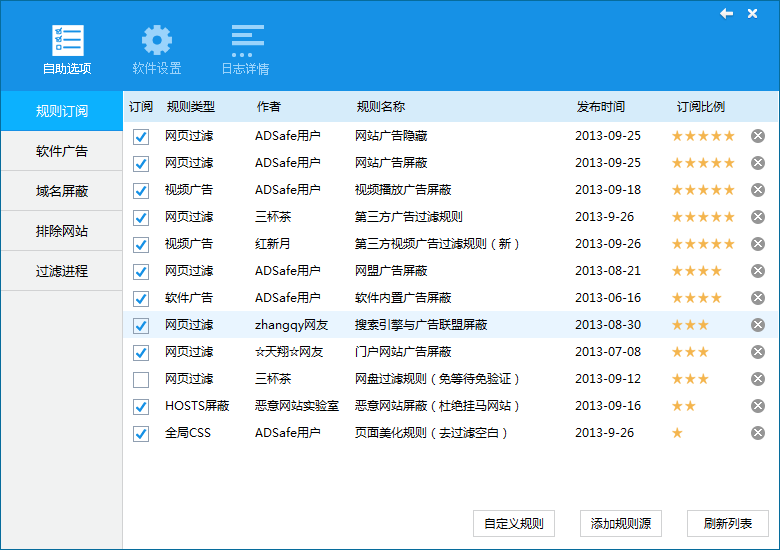Remove the 搜索引擎与广告联盟屏蔽 rule
Viewport: 780px width, 550px height.
(x=758, y=325)
